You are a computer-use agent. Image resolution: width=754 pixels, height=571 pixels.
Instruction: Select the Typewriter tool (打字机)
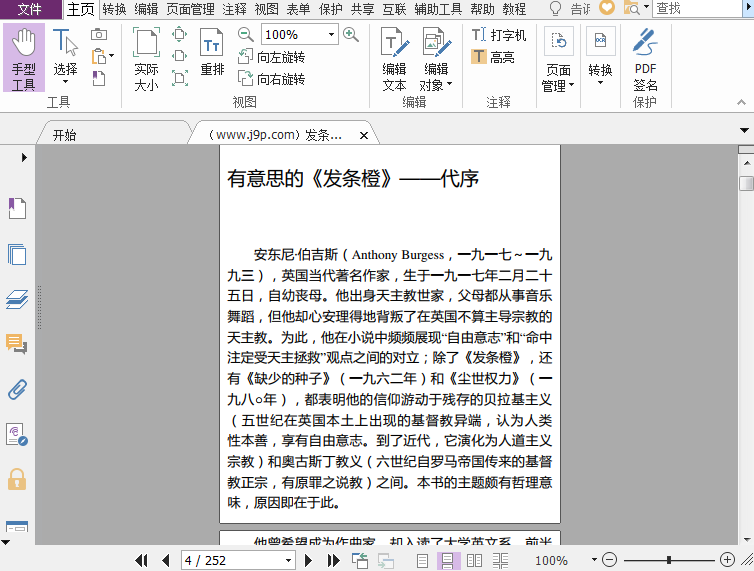499,35
